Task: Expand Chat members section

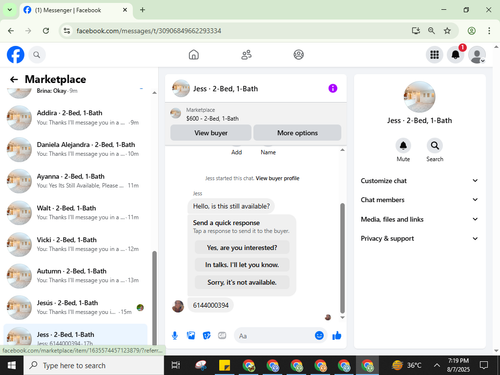Action: click(x=419, y=200)
